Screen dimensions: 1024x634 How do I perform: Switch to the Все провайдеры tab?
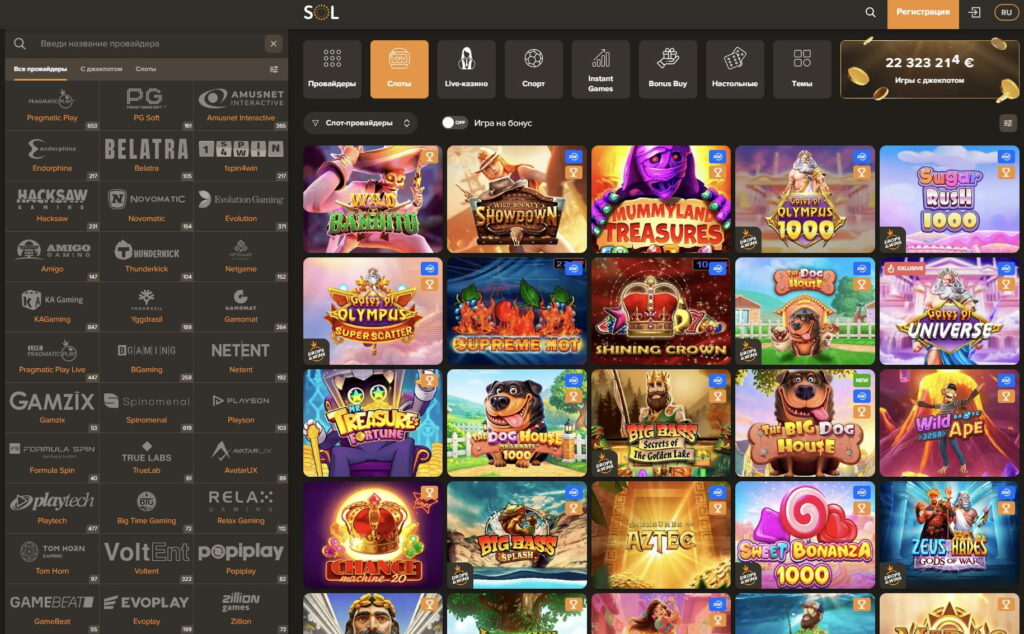pos(40,69)
